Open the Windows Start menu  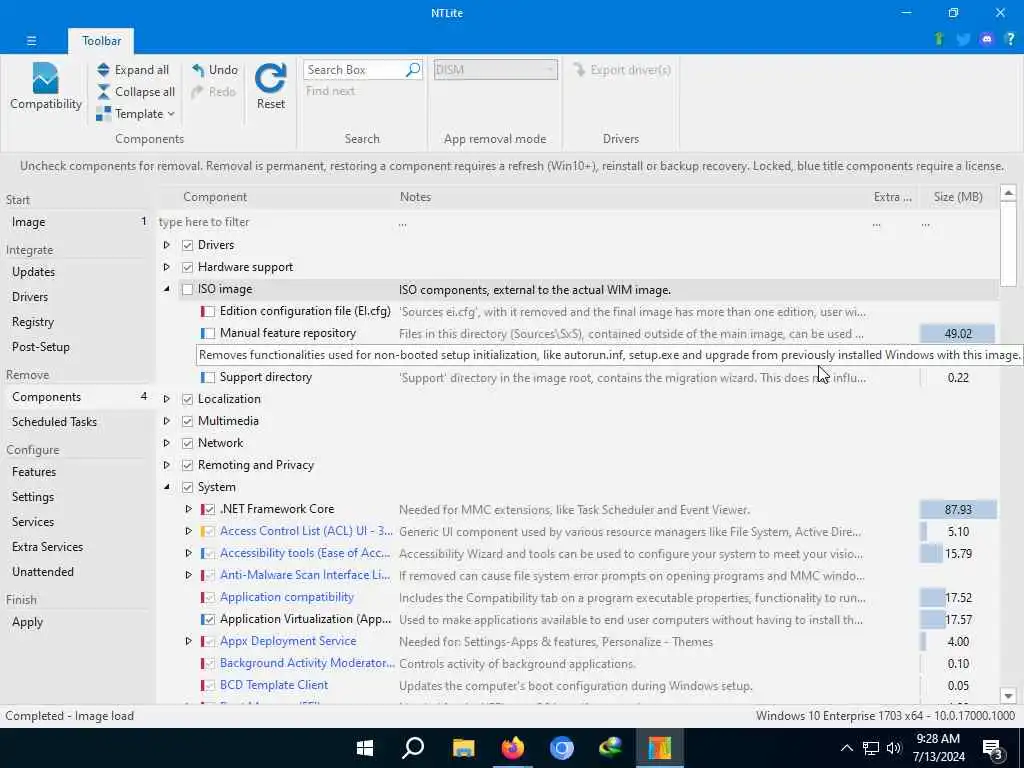pos(365,748)
